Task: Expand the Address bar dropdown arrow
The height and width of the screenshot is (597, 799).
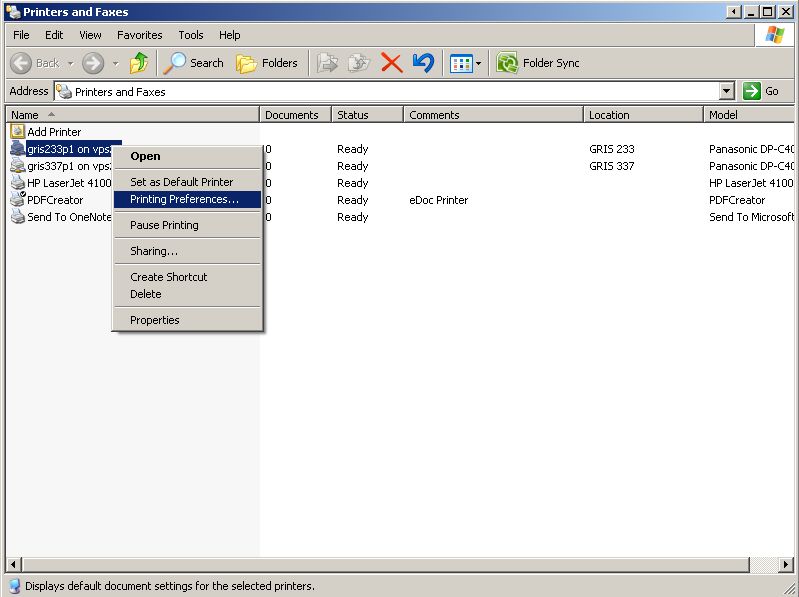Action: point(727,91)
